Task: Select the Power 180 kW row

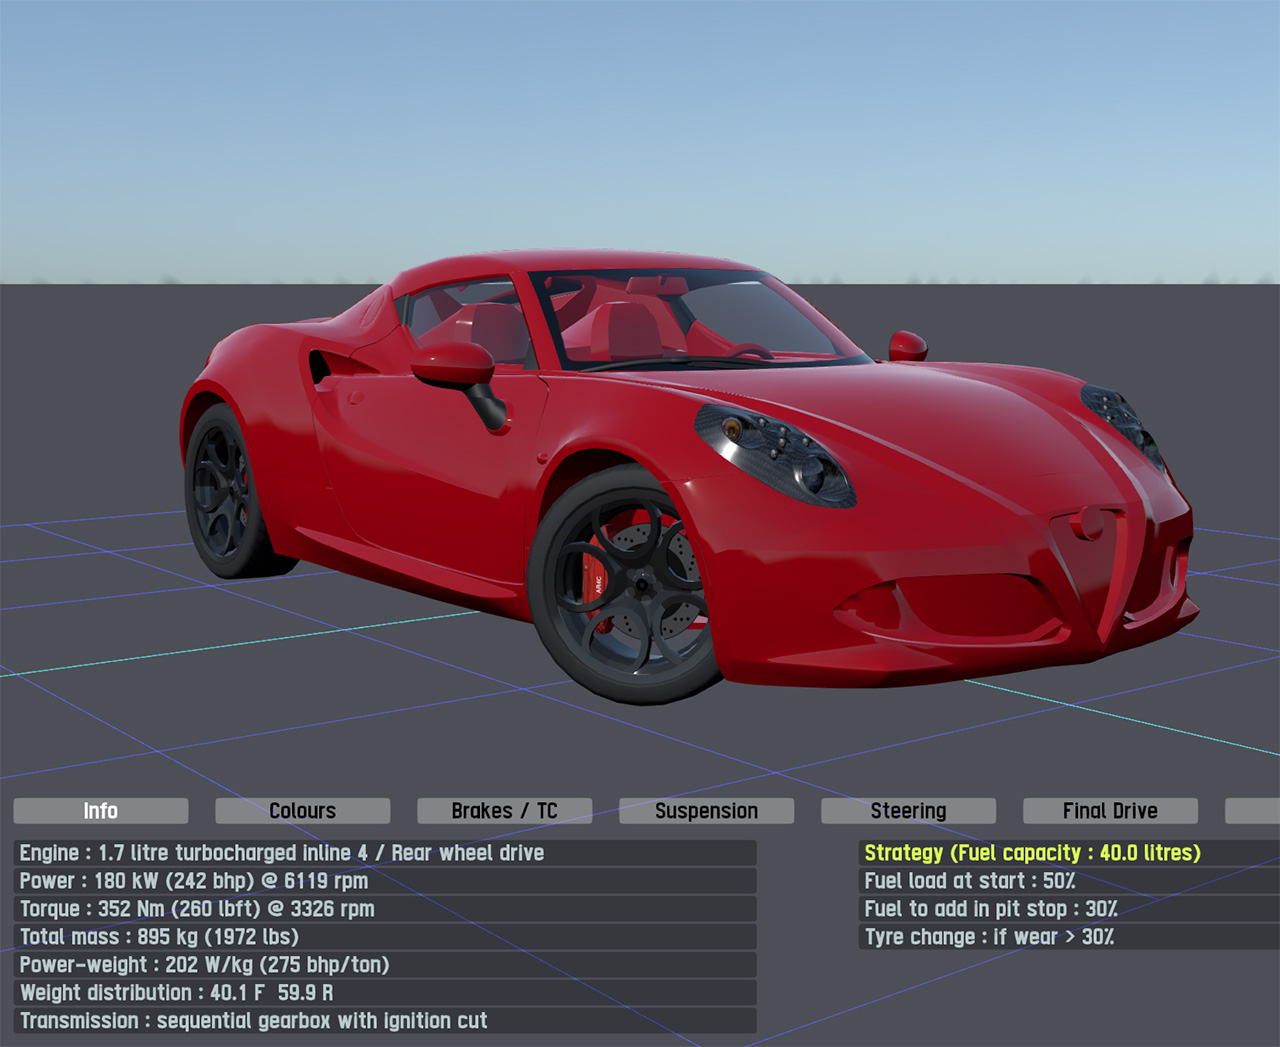Action: tap(385, 881)
